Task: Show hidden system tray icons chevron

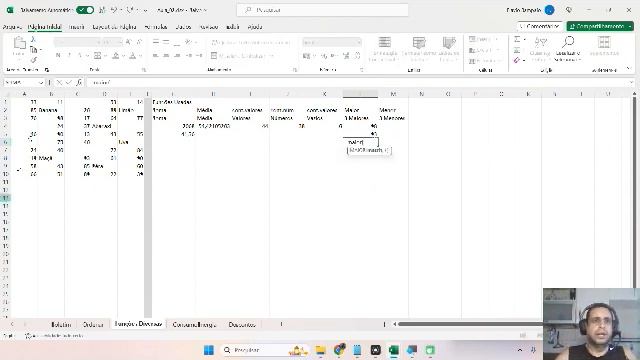Action: (520, 350)
